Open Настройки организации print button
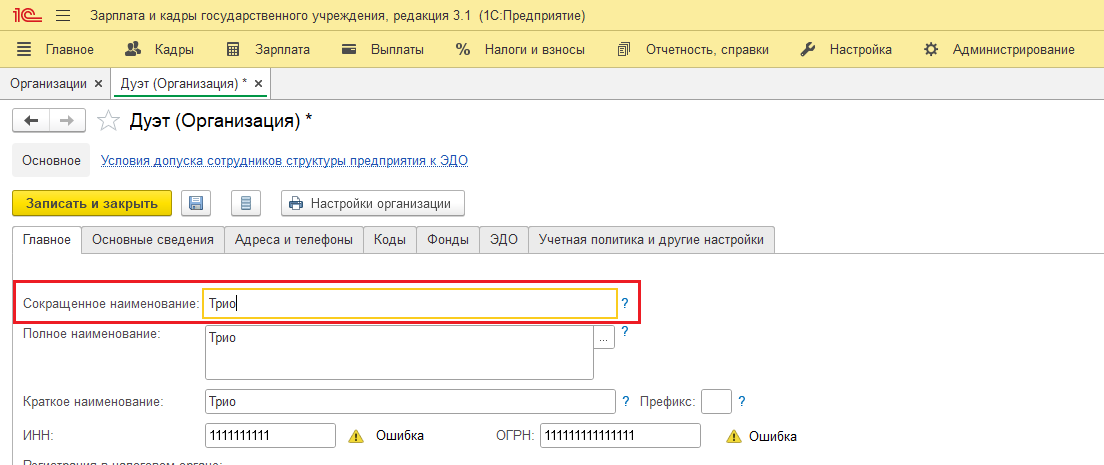 [372, 204]
